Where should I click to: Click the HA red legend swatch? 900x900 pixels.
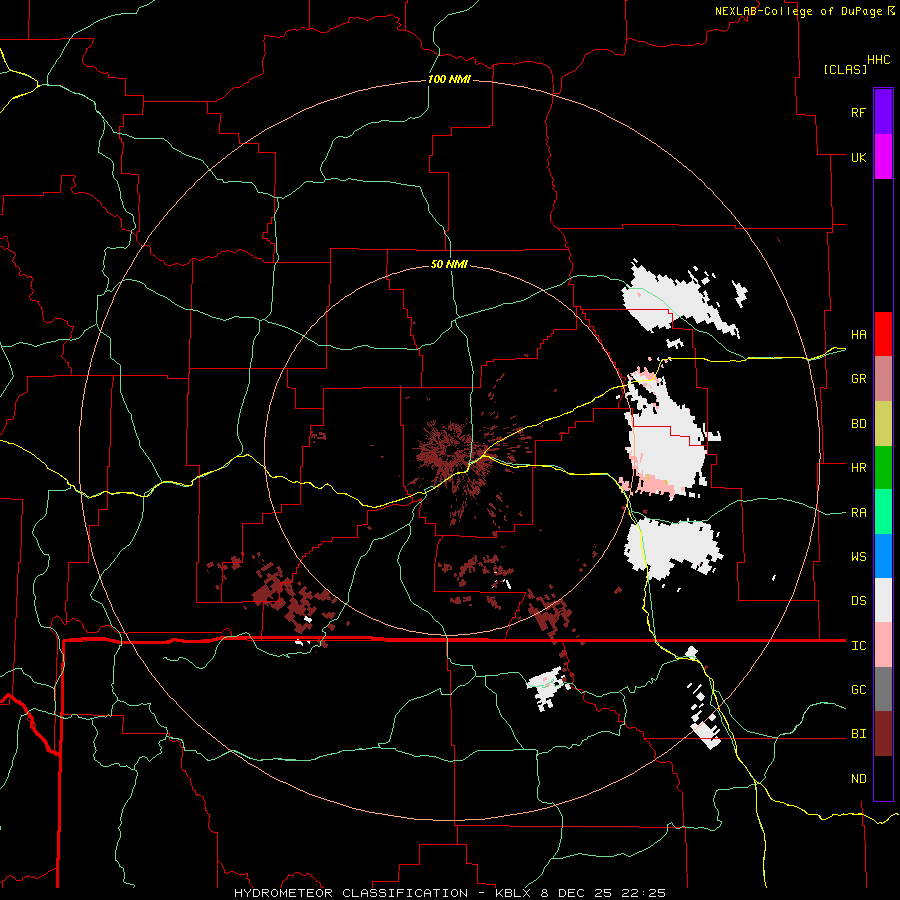(x=883, y=334)
